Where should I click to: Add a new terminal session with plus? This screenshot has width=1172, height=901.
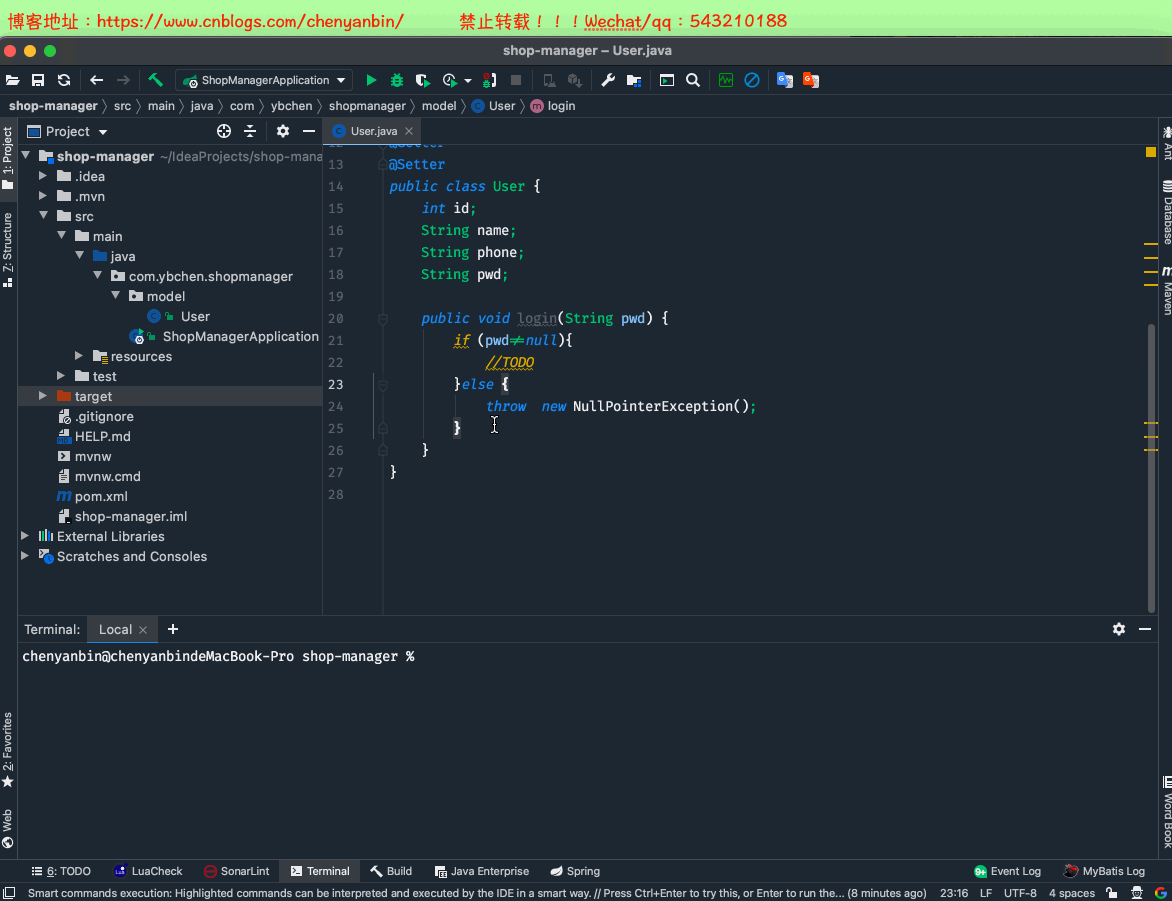(x=173, y=629)
